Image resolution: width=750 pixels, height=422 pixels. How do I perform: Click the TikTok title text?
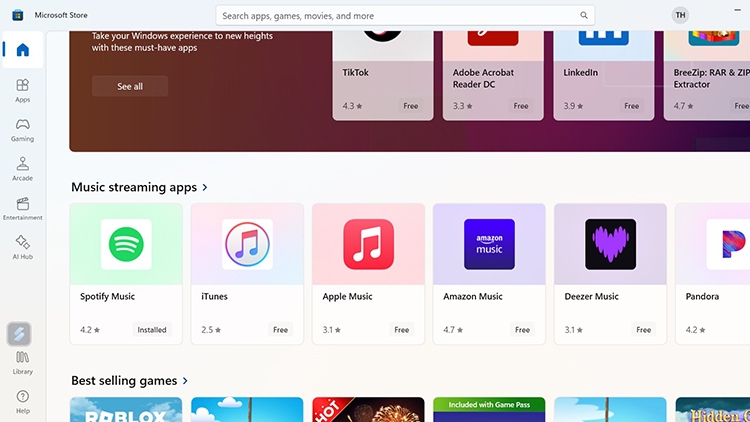355,73
